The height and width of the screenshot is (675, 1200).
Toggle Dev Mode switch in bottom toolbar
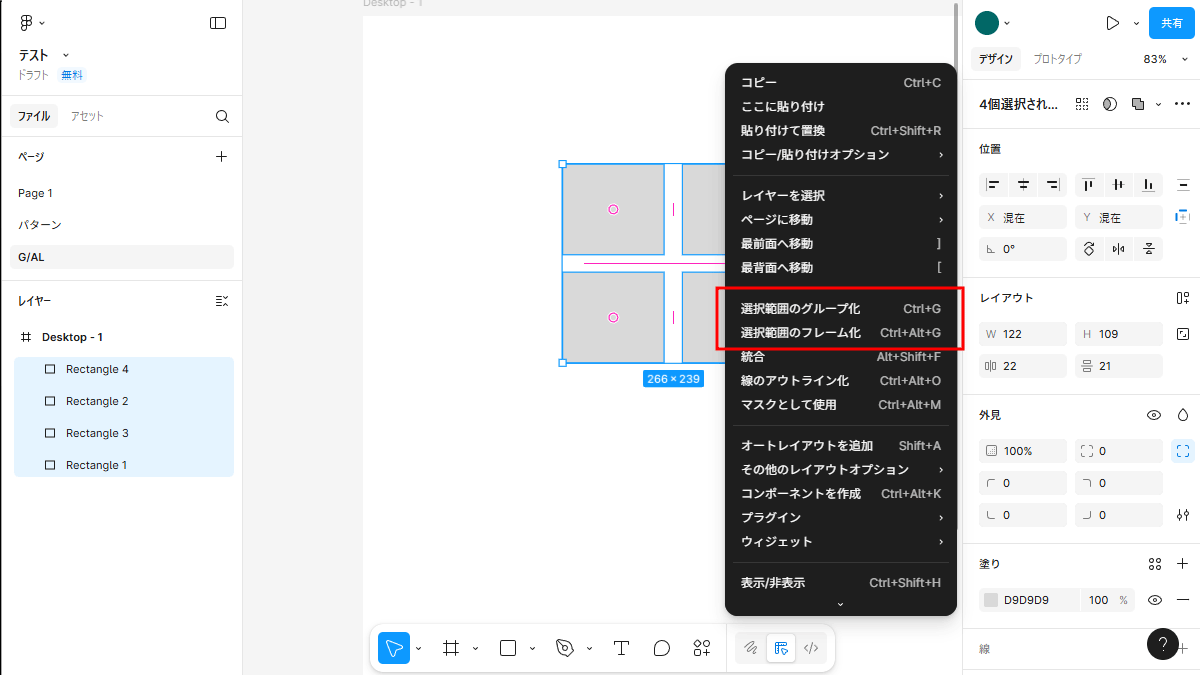811,648
